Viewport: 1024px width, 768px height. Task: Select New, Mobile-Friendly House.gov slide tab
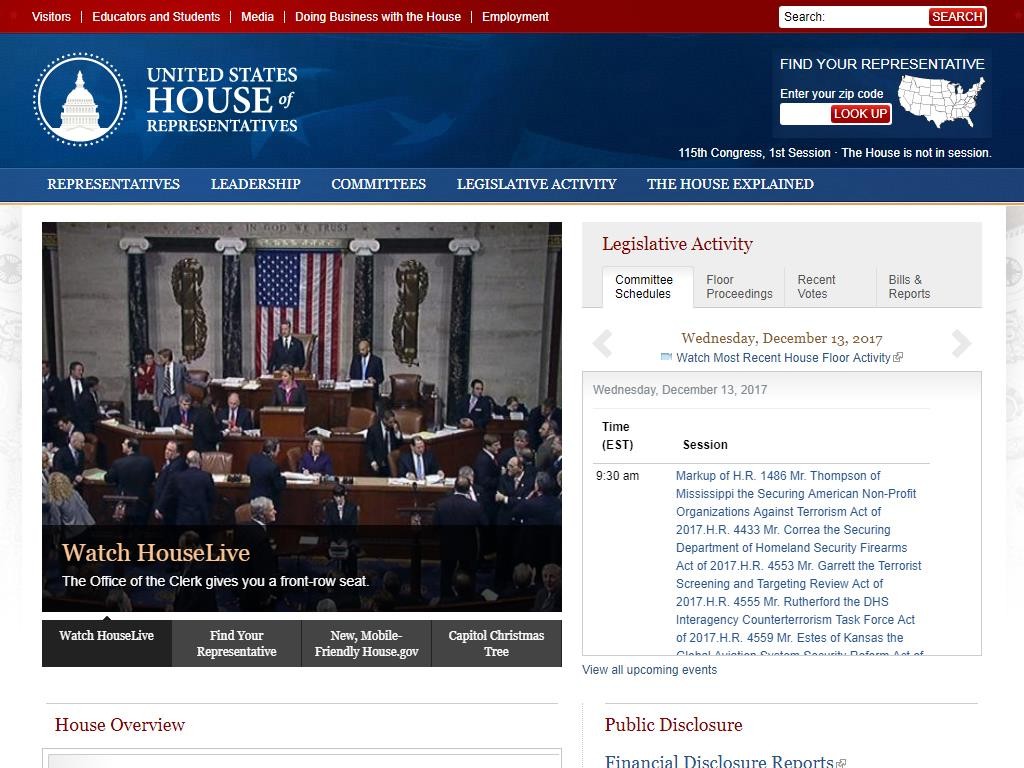[366, 643]
